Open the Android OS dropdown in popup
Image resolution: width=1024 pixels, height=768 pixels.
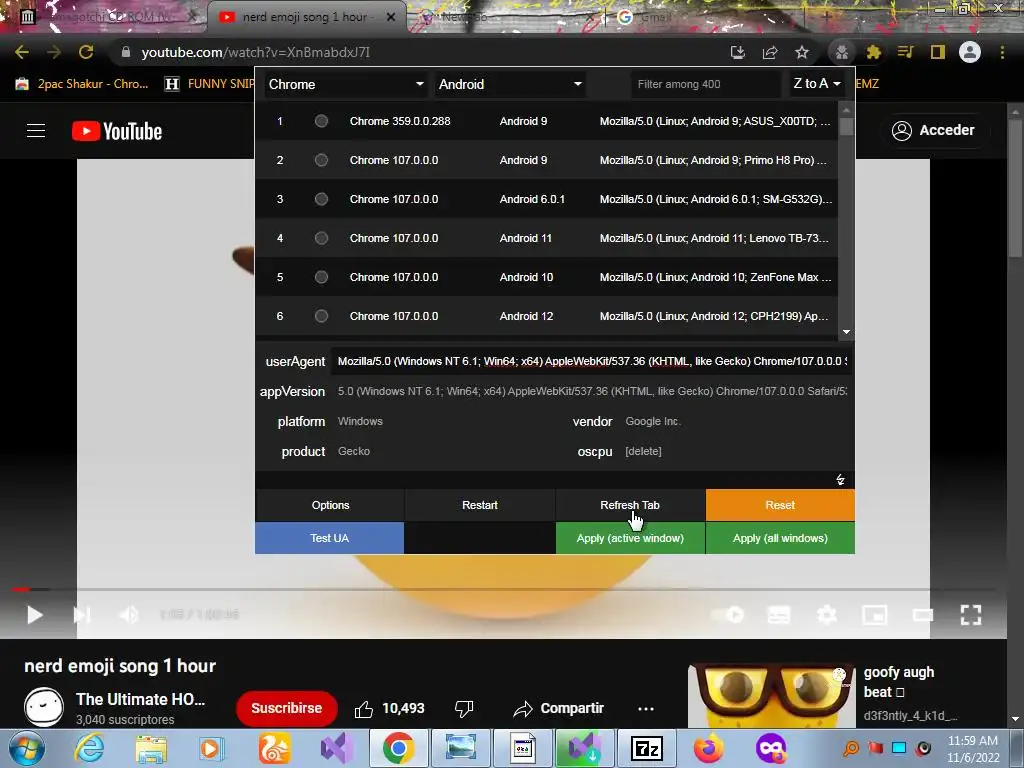[x=510, y=84]
